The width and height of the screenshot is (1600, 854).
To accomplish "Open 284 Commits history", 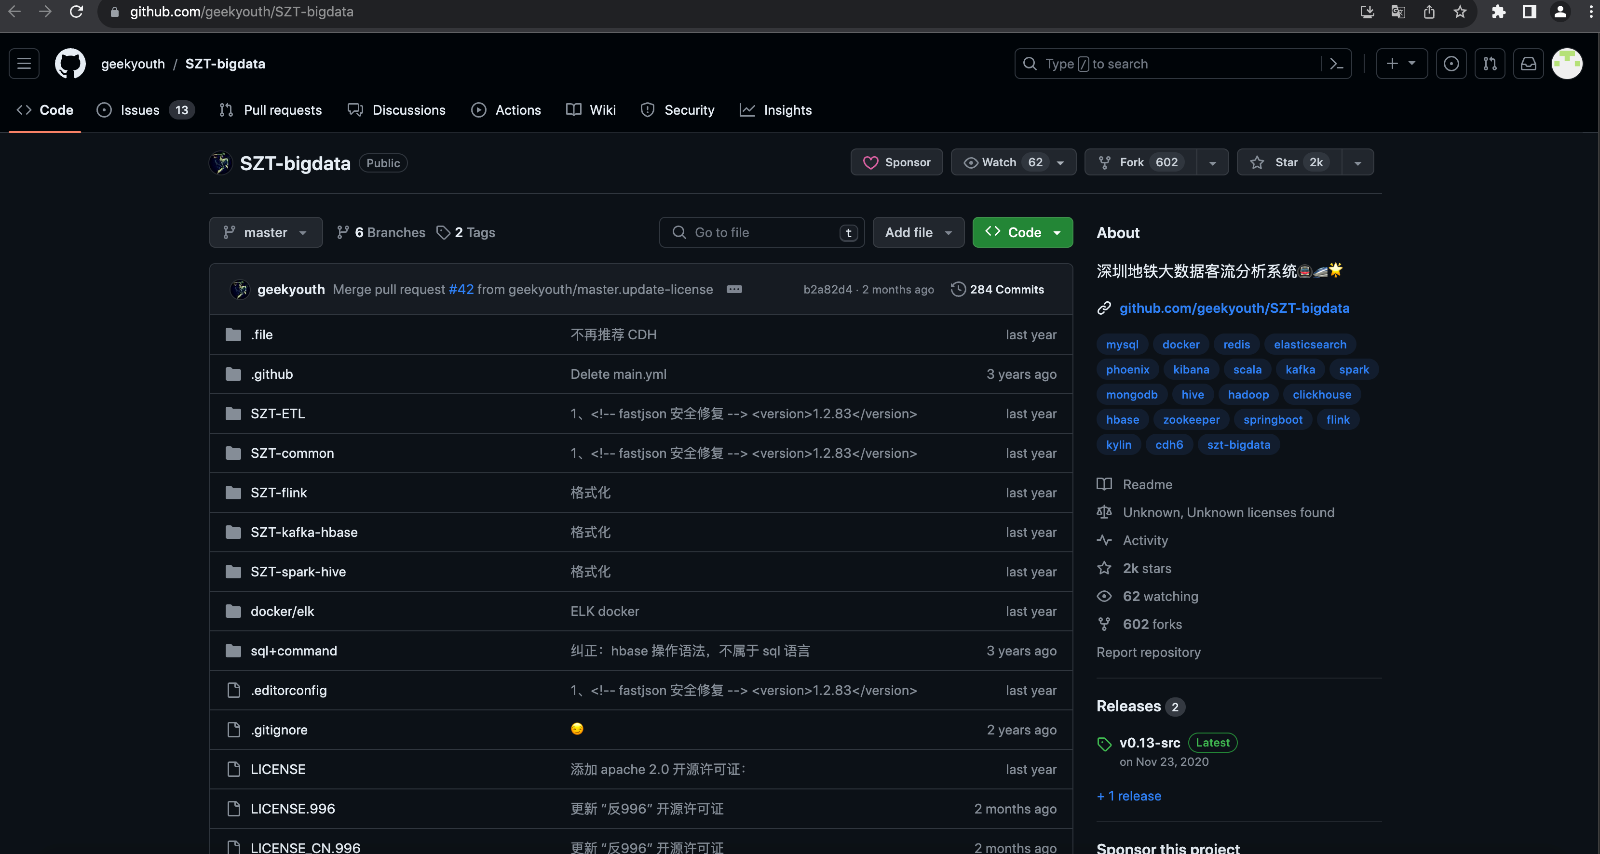I will (x=997, y=289).
